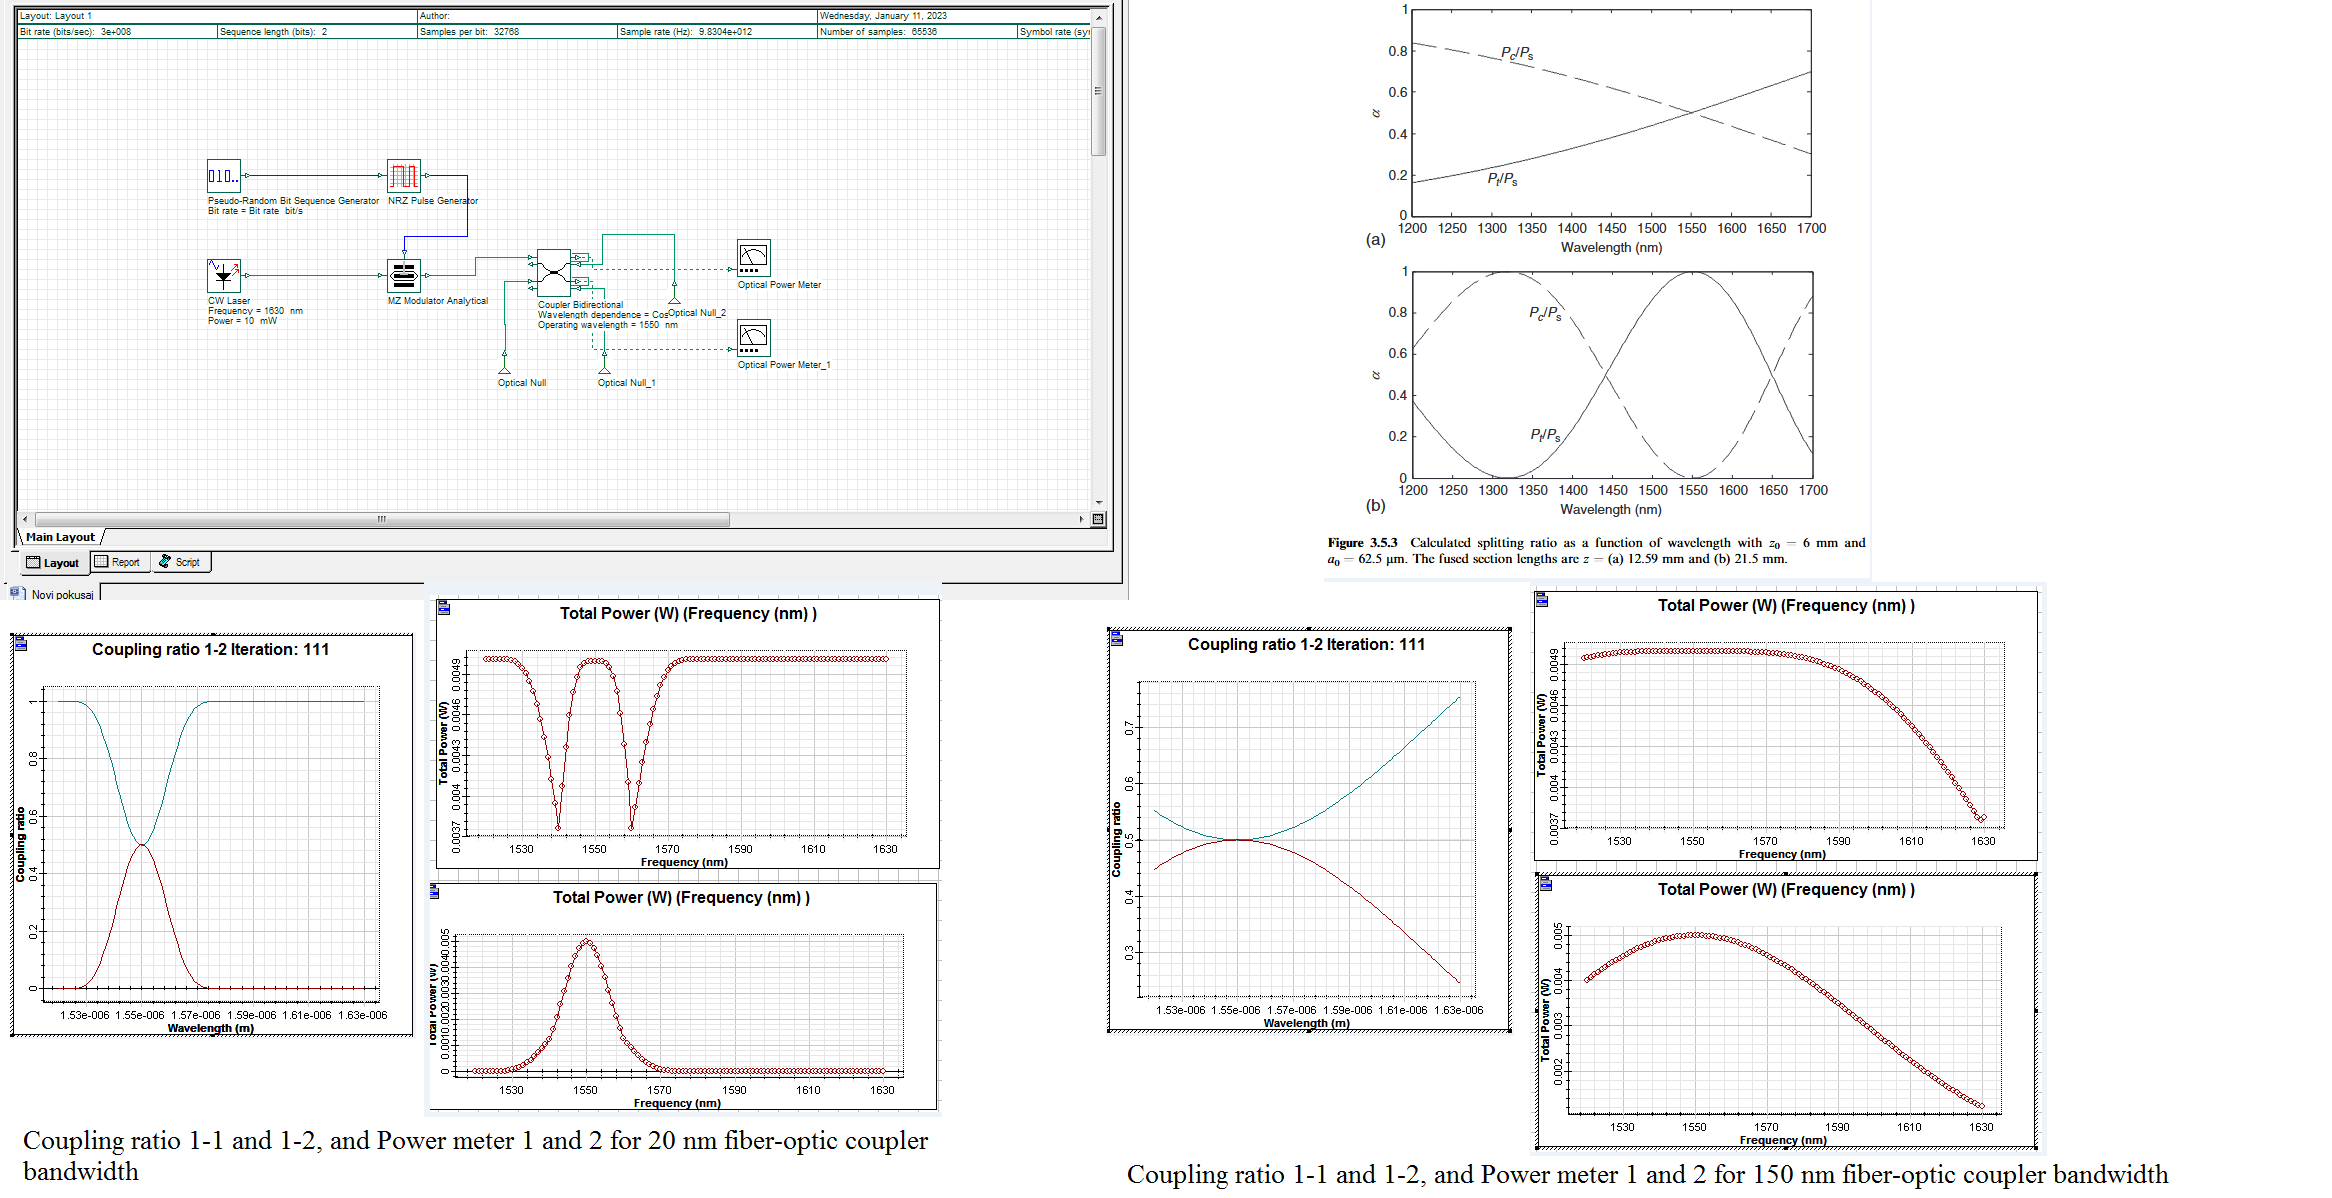
Task: Select the Main Layout tab
Action: [x=58, y=537]
